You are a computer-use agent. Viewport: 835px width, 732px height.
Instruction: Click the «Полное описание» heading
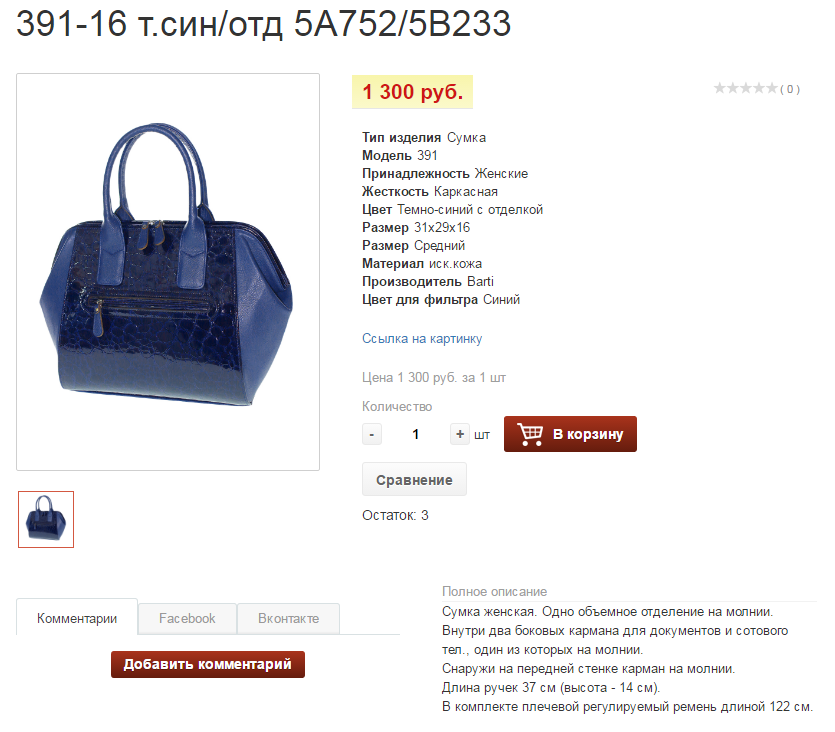(494, 591)
